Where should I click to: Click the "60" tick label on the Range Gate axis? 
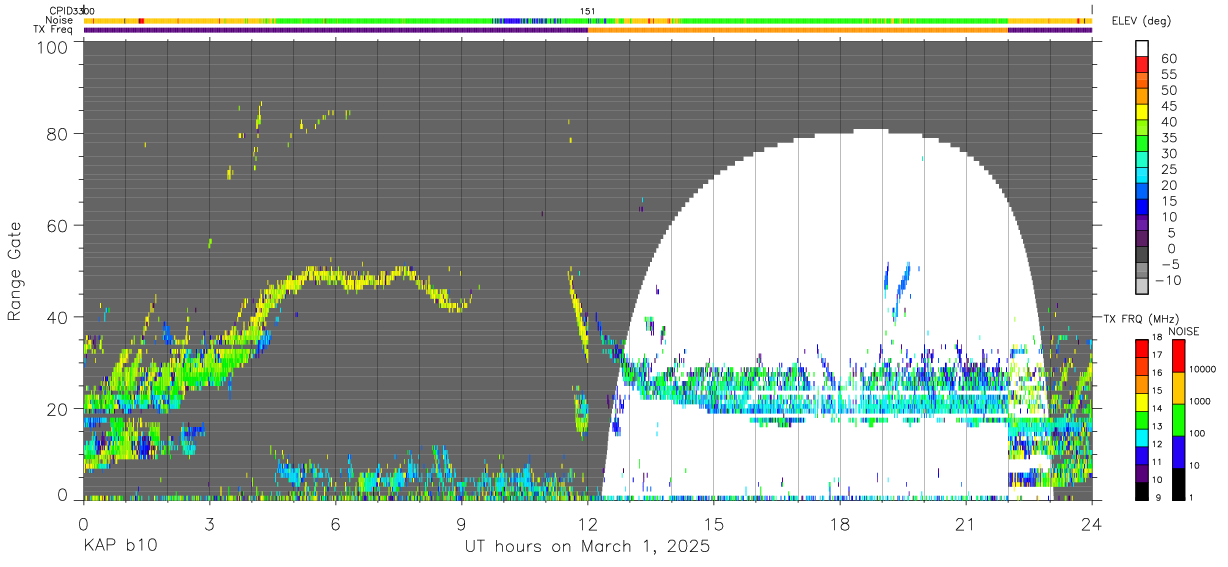(57, 225)
